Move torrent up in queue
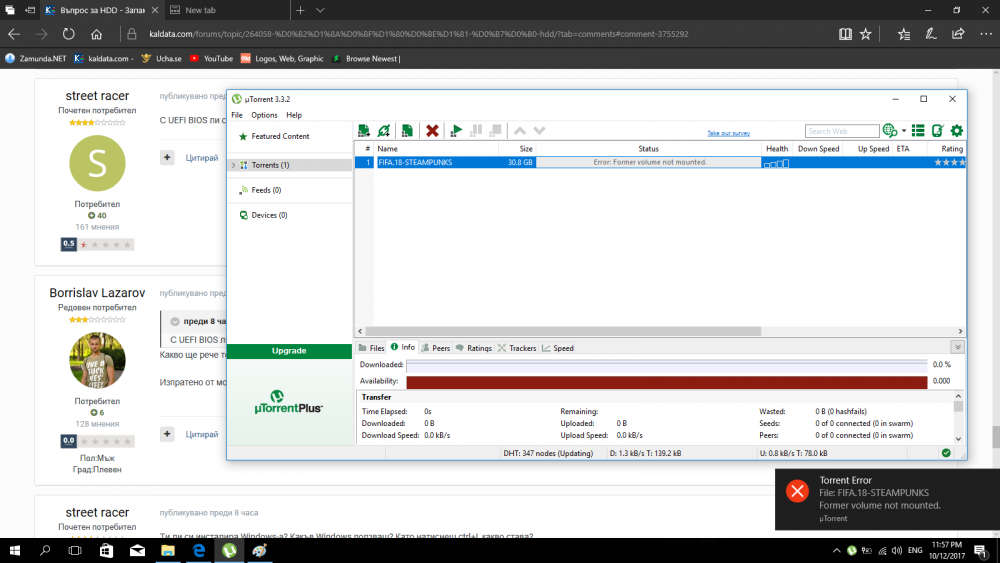This screenshot has height=563, width=1000. (x=520, y=131)
